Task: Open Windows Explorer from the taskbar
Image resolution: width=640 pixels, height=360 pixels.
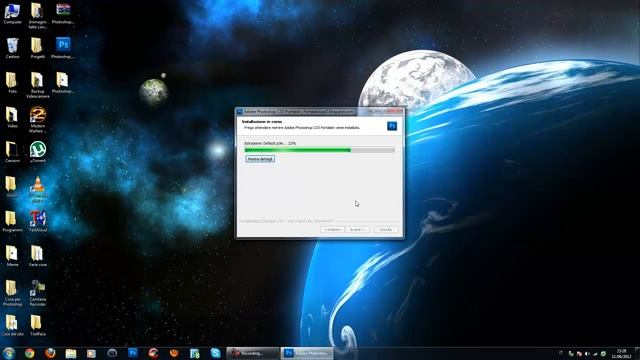Action: coord(71,353)
